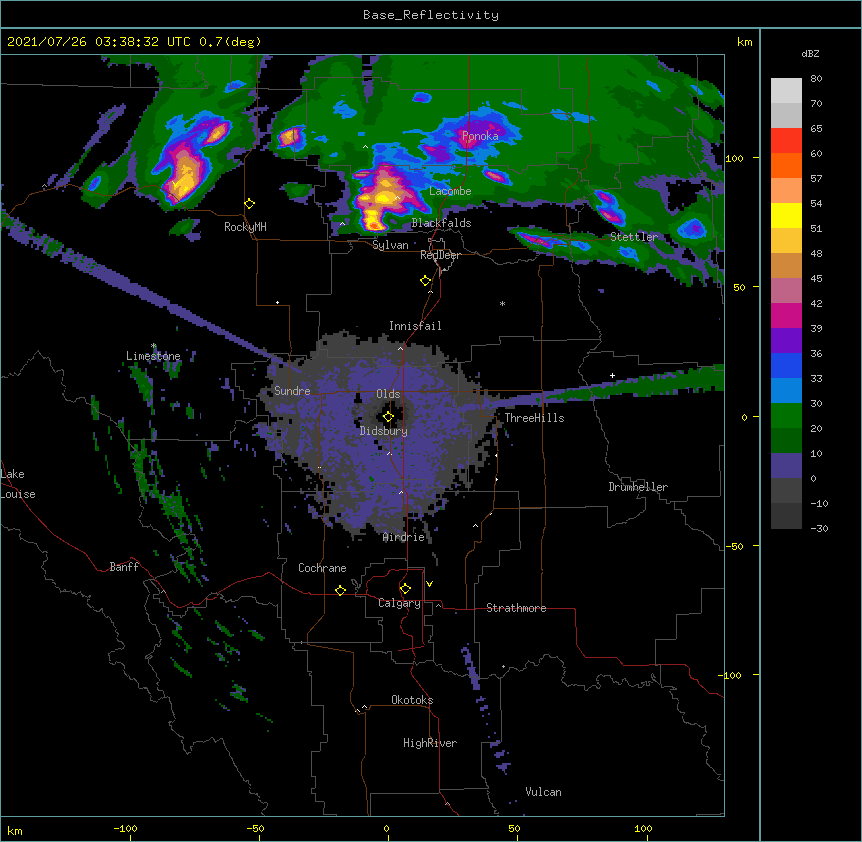
Task: Click the white plus marker northeast of ThreeHills
Action: [612, 375]
